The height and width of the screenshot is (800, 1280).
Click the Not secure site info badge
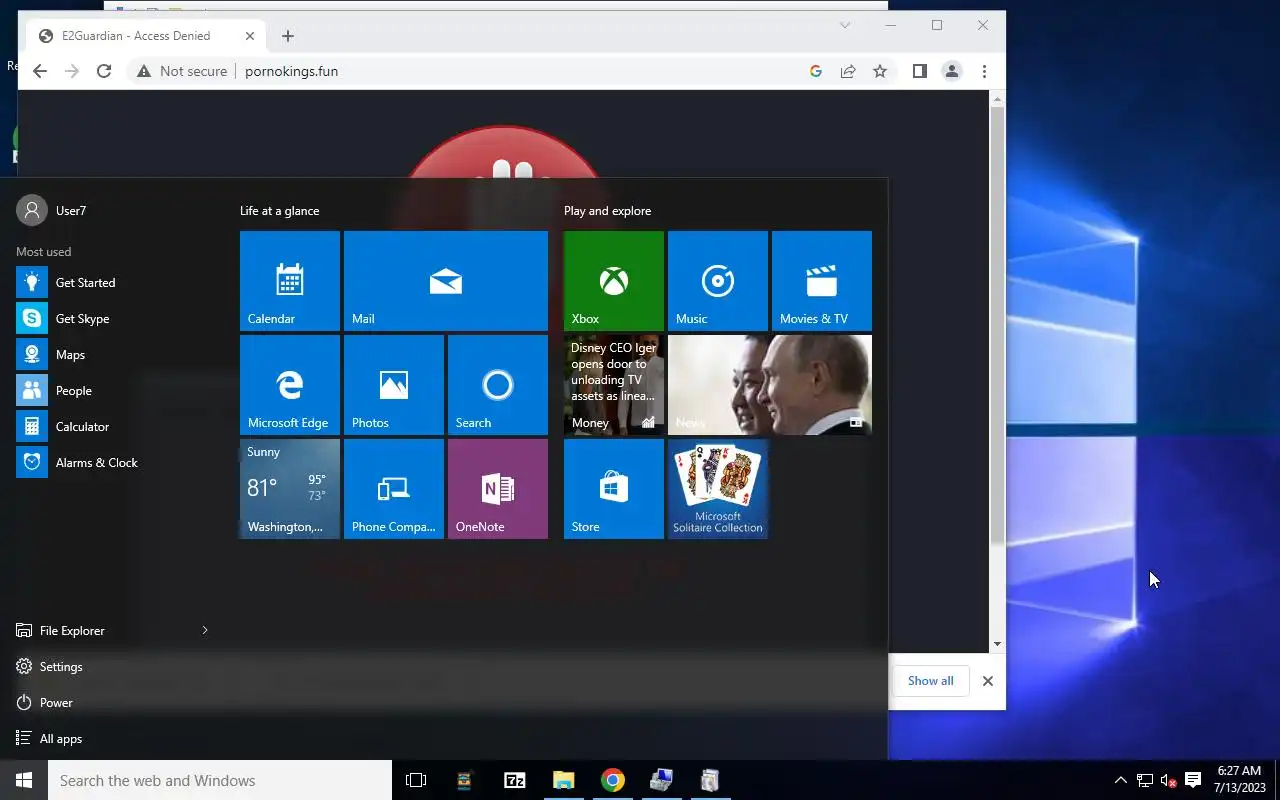[x=182, y=71]
